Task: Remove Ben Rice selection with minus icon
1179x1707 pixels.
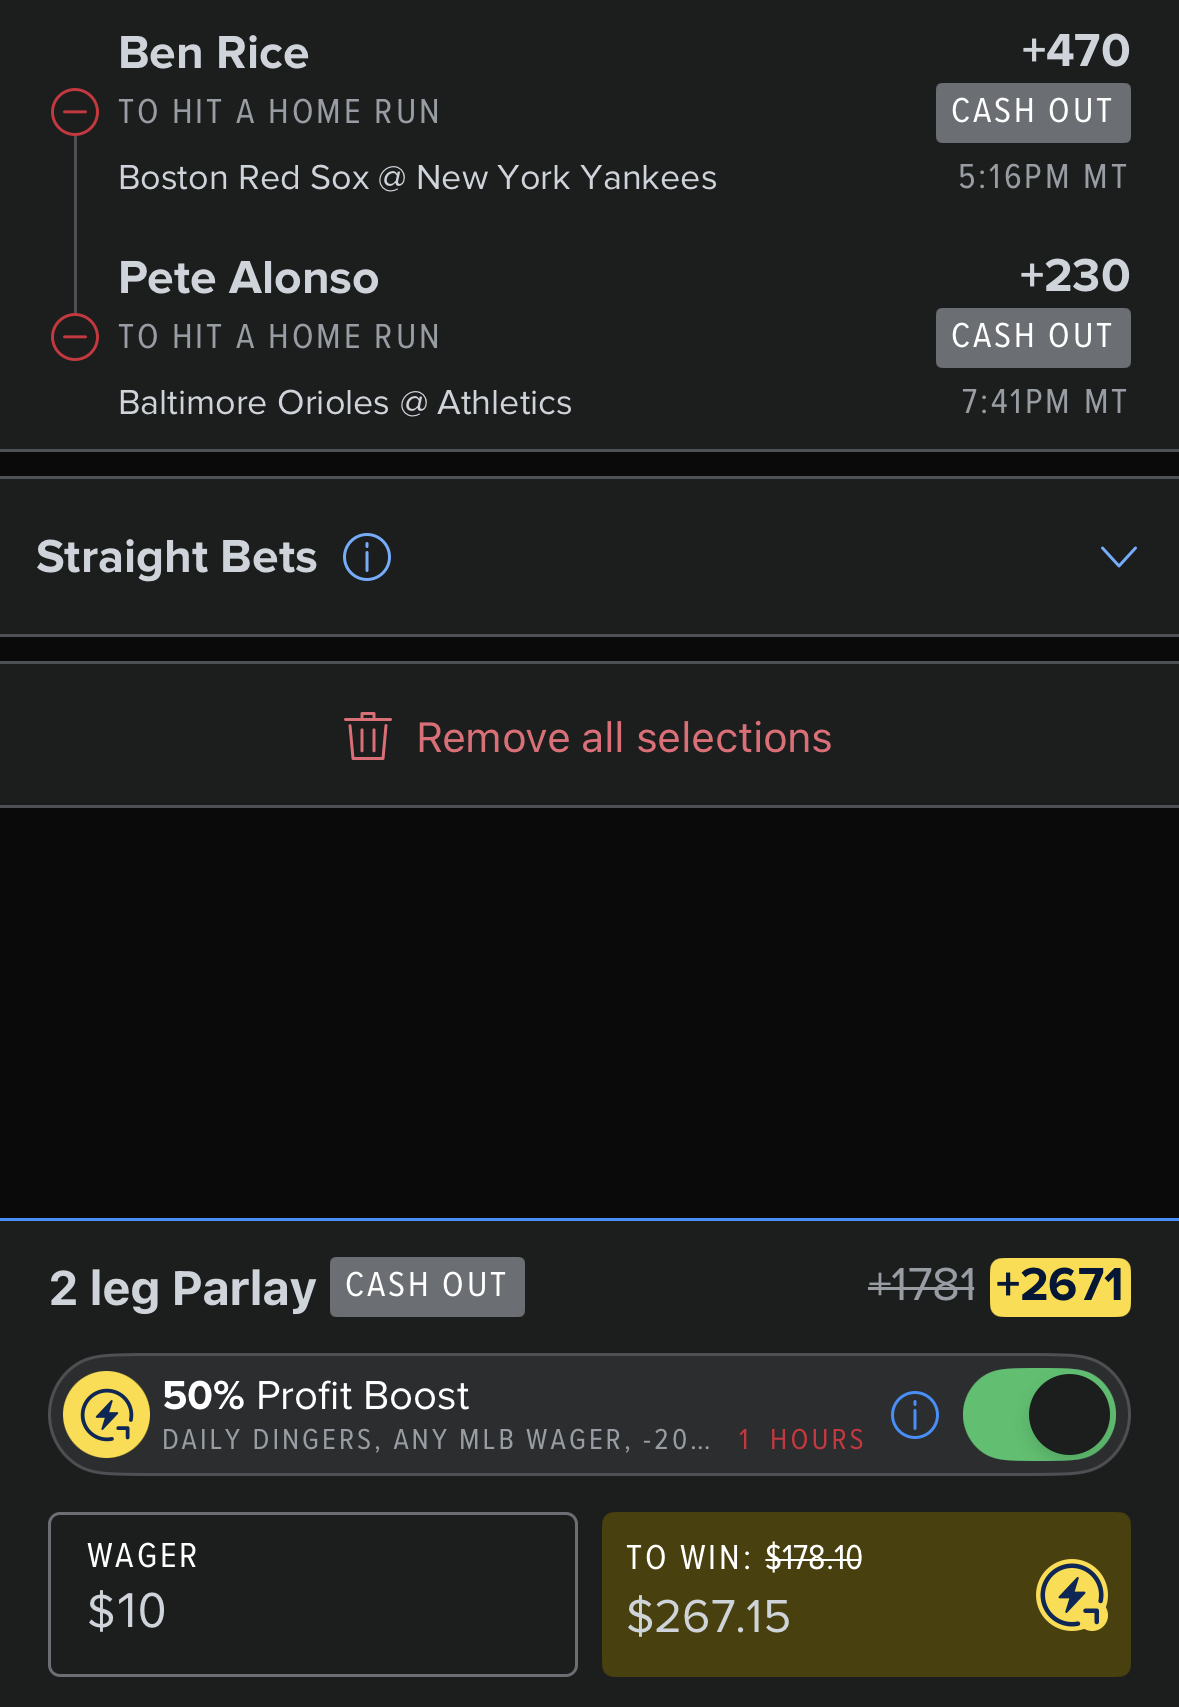Action: [75, 112]
